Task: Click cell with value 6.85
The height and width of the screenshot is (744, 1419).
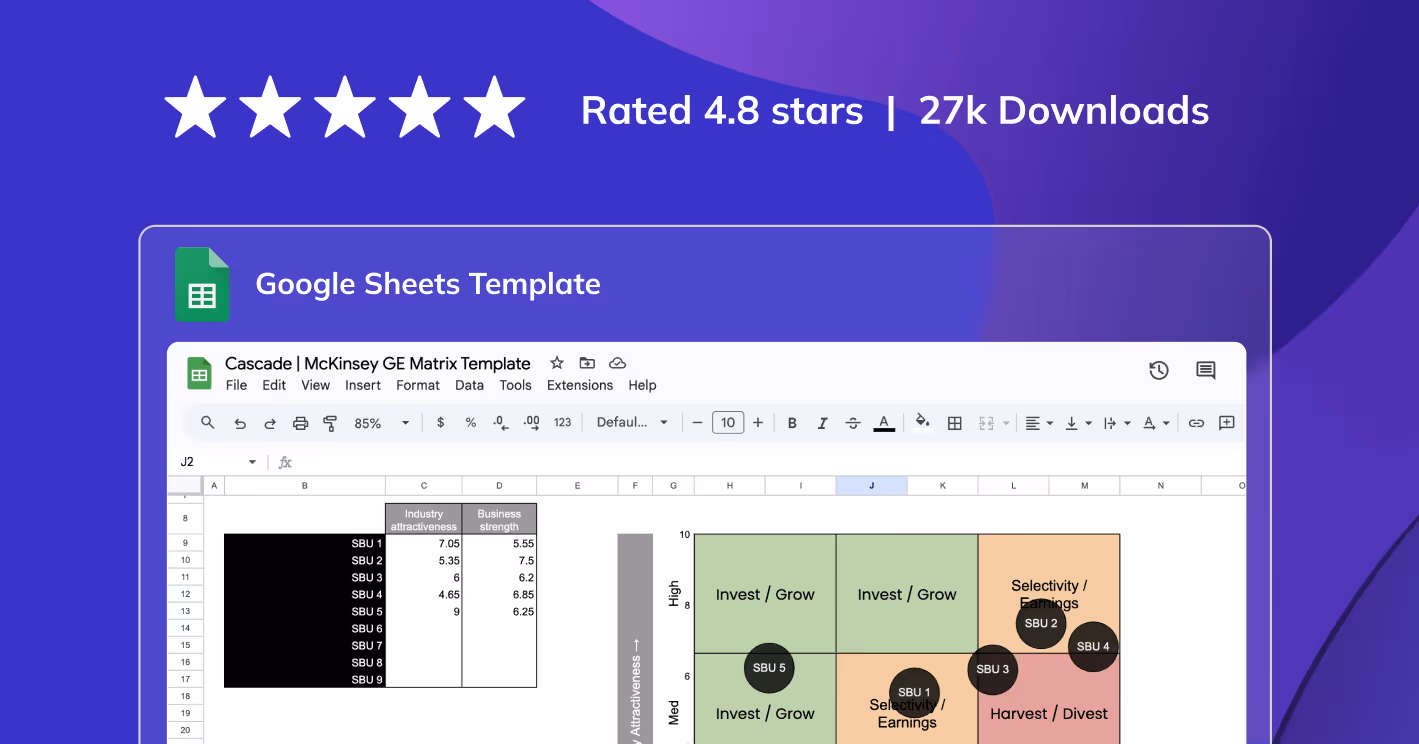Action: (499, 594)
